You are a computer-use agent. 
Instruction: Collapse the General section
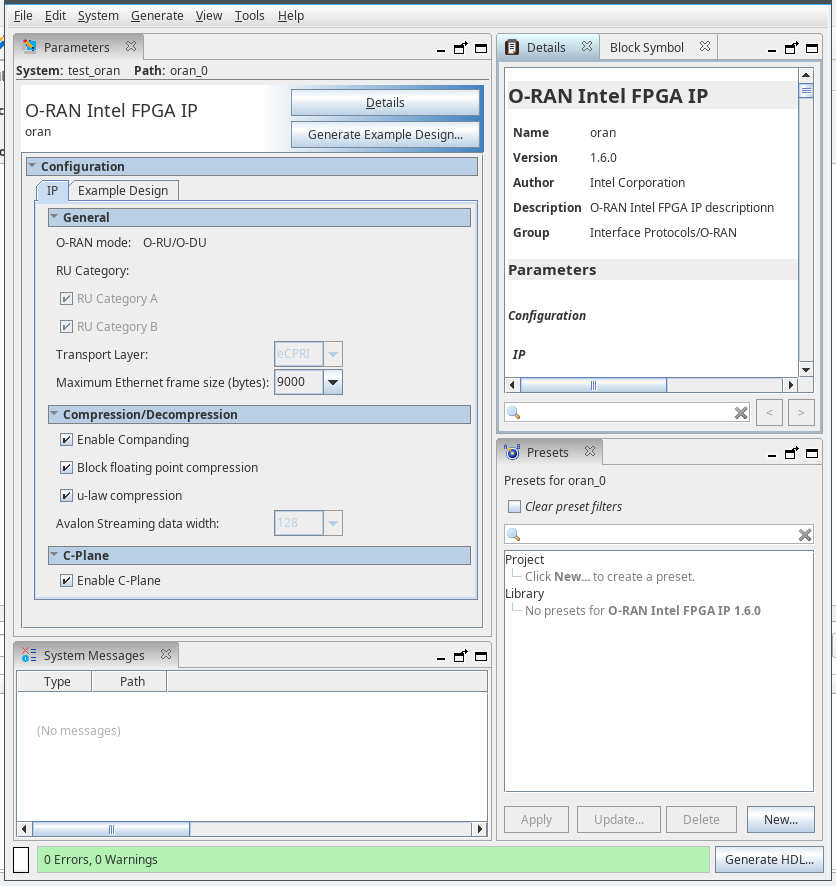point(54,217)
